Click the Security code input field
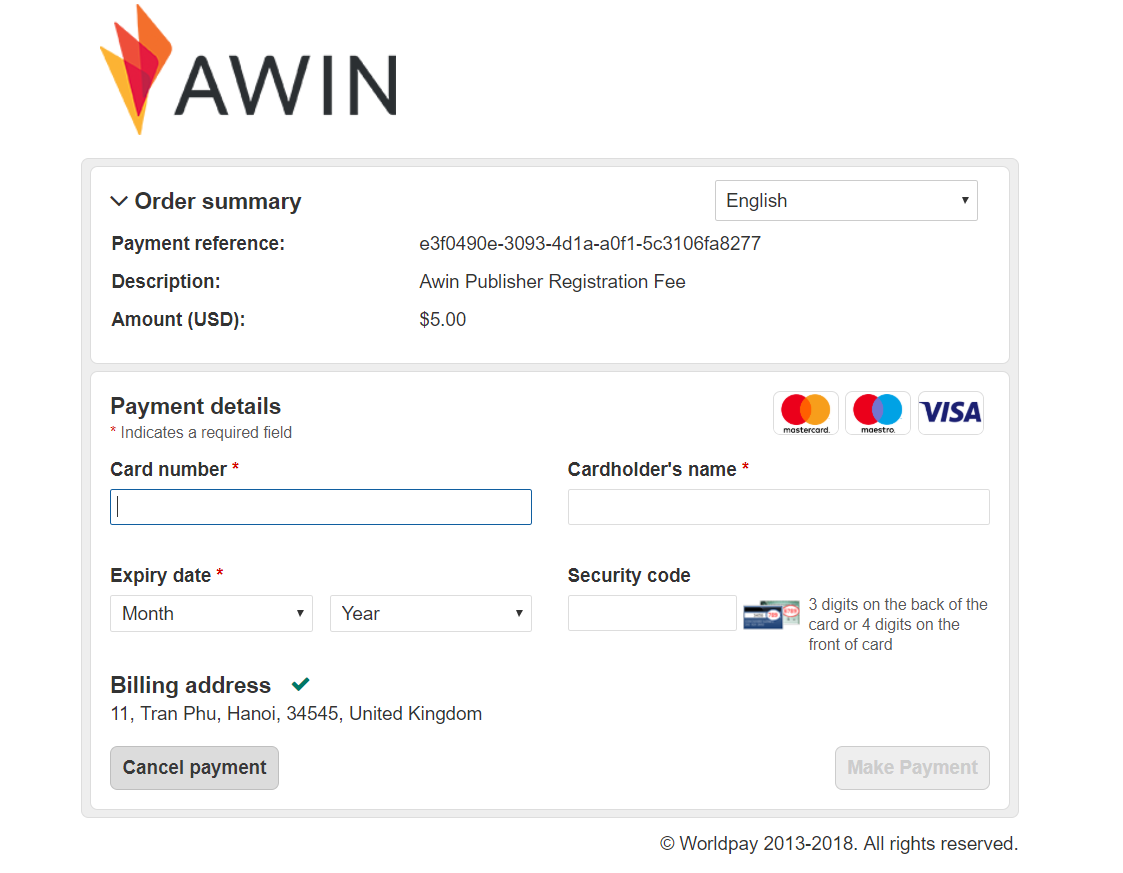 (x=652, y=613)
